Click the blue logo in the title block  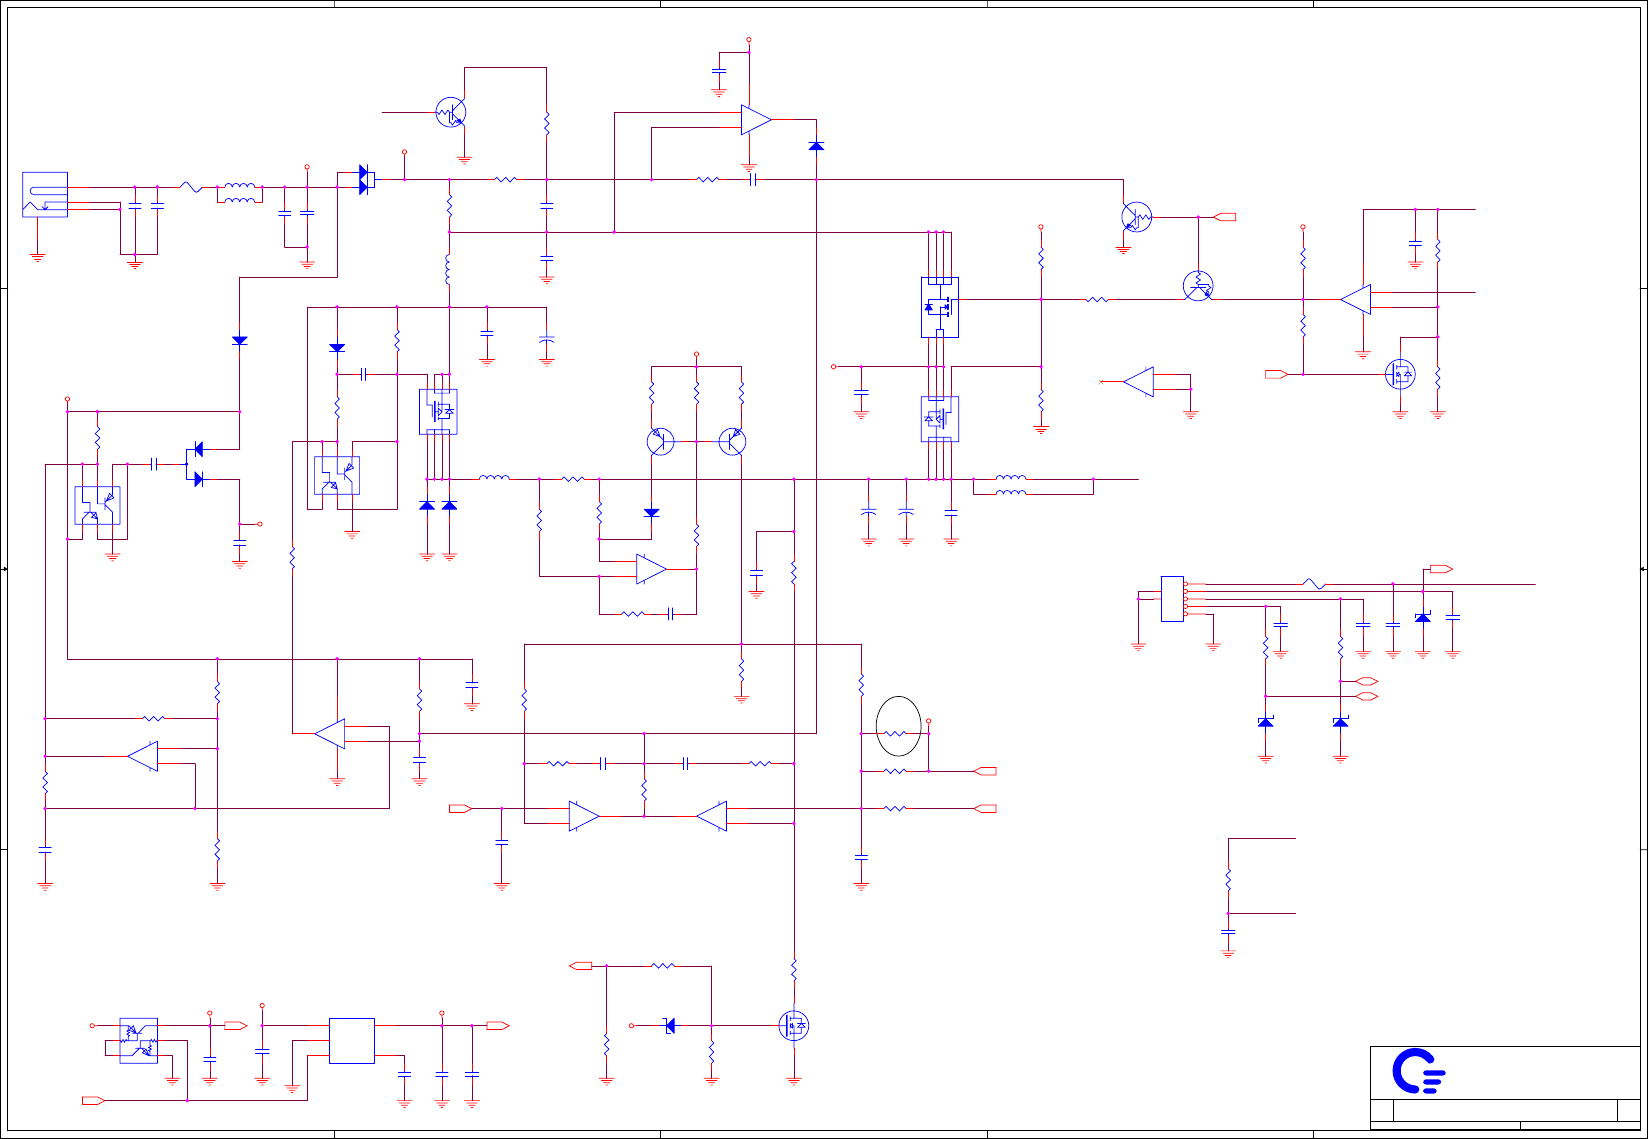1419,1072
